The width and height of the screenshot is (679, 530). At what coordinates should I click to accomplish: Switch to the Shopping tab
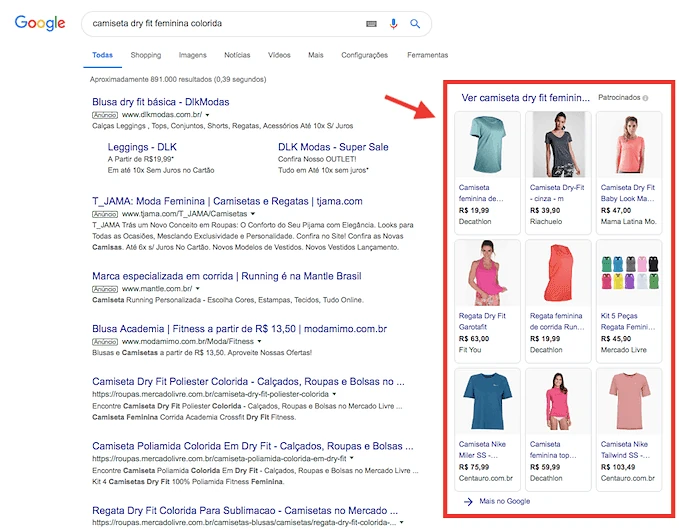(x=146, y=55)
